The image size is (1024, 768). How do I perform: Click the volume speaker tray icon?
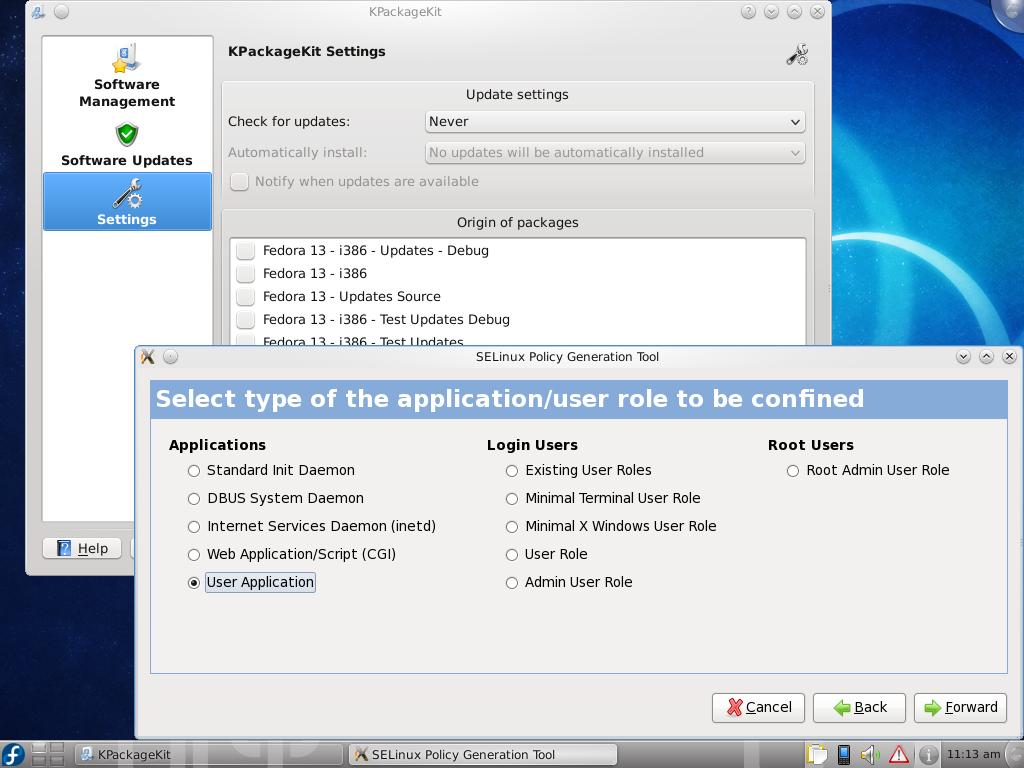[x=871, y=755]
